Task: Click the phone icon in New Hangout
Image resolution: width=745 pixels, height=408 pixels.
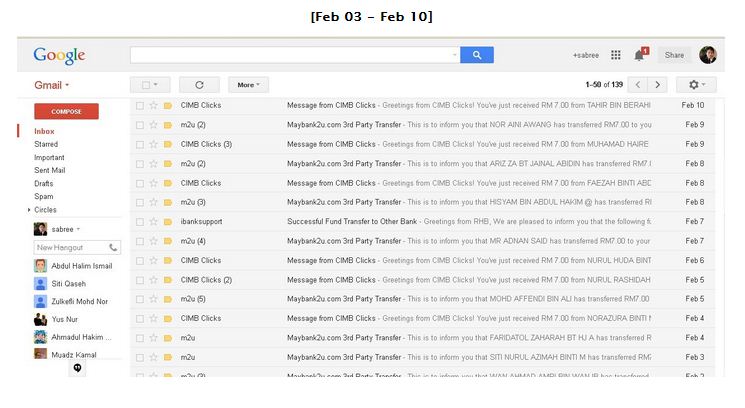Action: pos(113,247)
